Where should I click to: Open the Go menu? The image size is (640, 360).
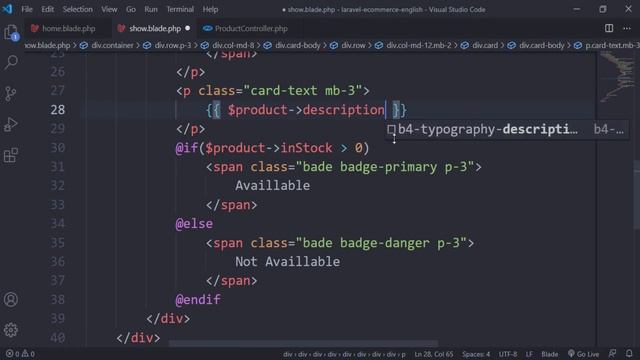131,9
